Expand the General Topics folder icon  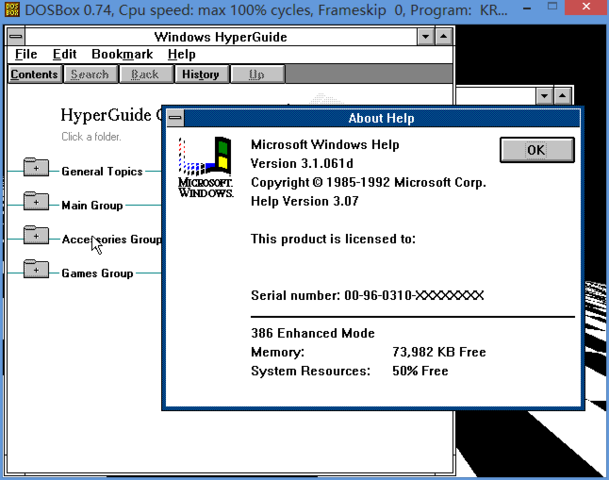click(36, 167)
